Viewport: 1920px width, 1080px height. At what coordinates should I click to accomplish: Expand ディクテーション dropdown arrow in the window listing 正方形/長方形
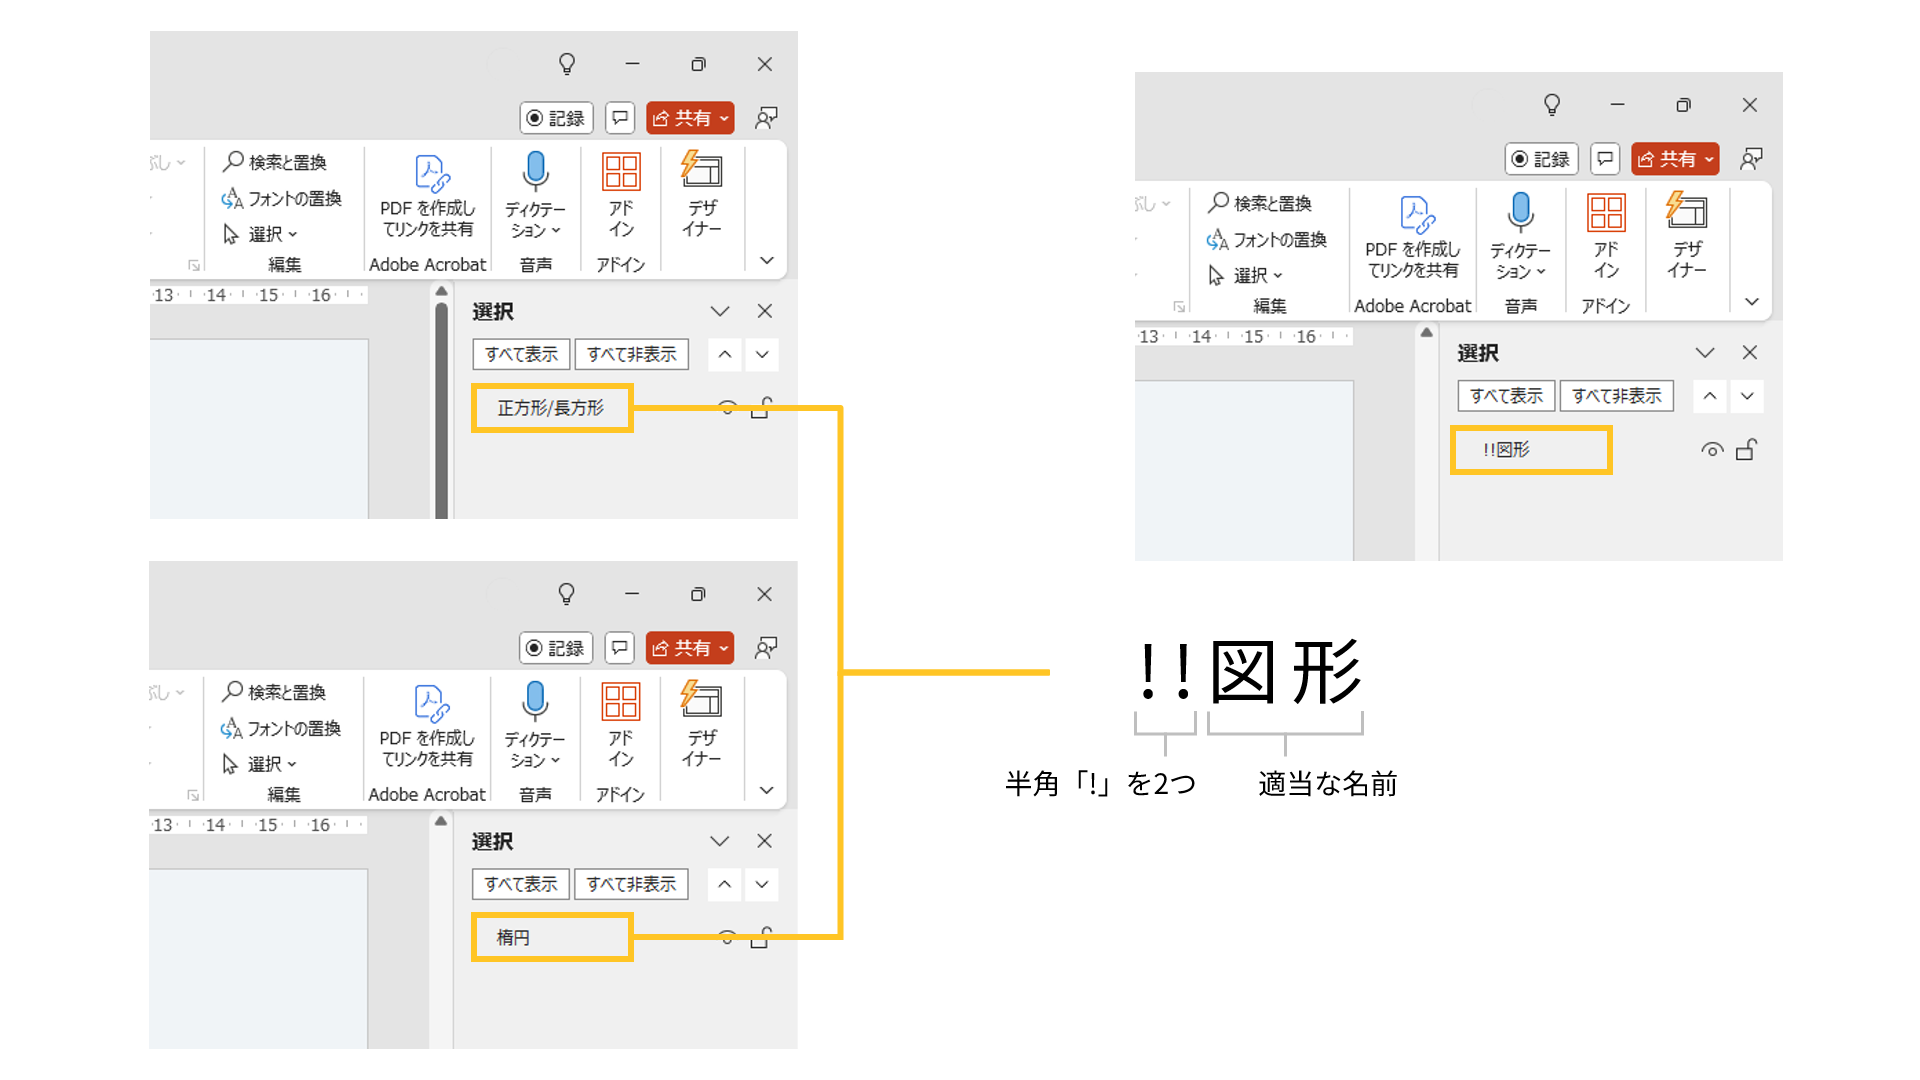[x=556, y=231]
